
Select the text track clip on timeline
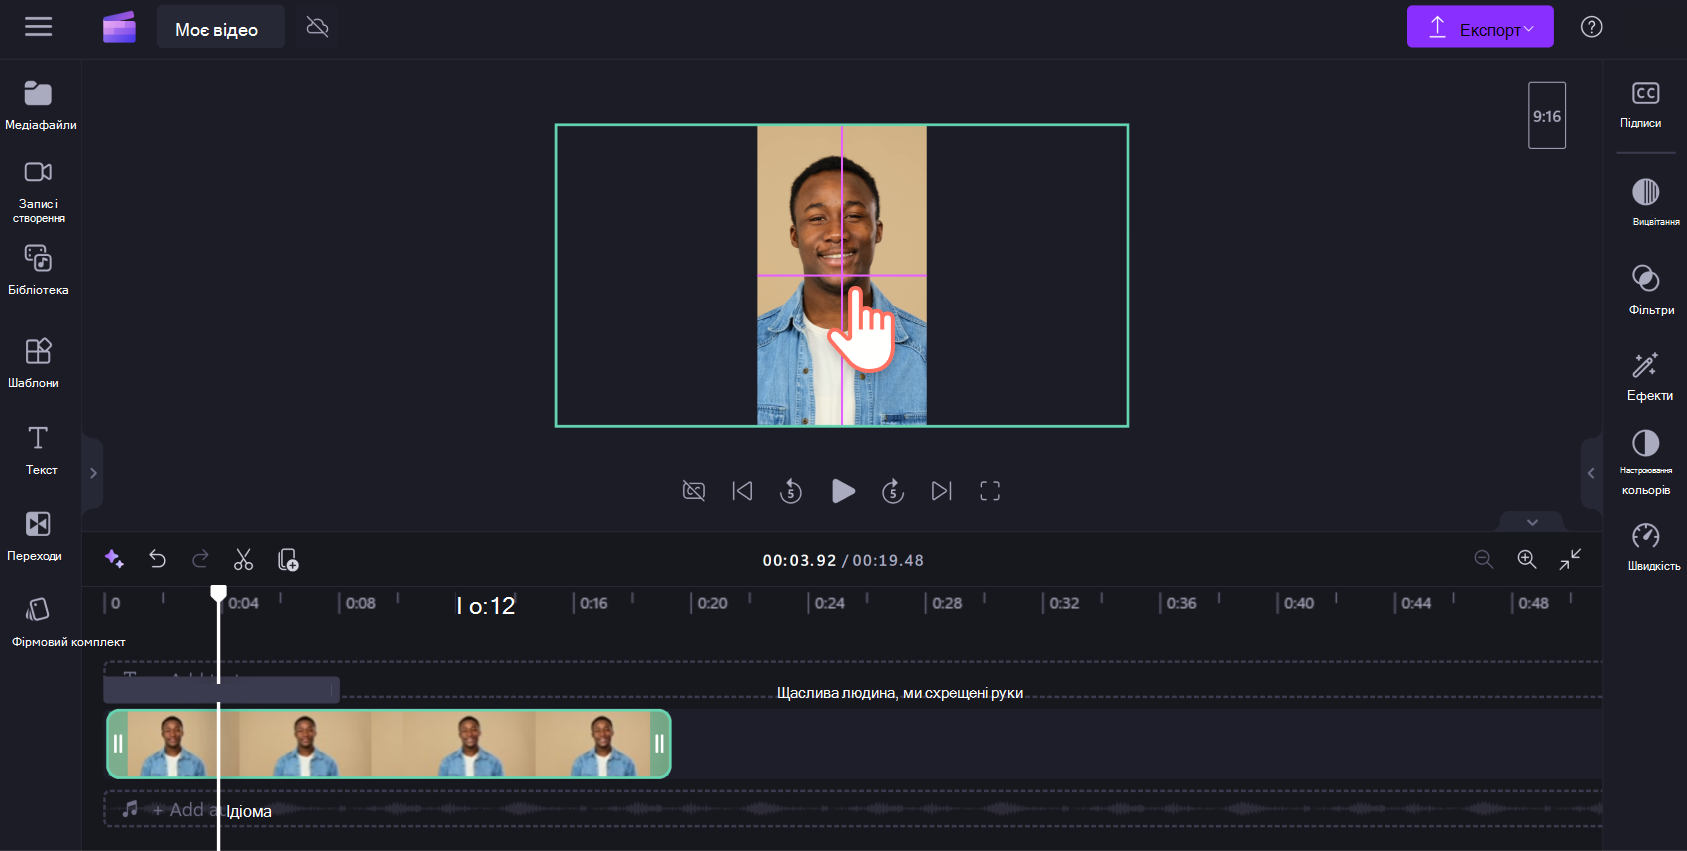tap(222, 689)
